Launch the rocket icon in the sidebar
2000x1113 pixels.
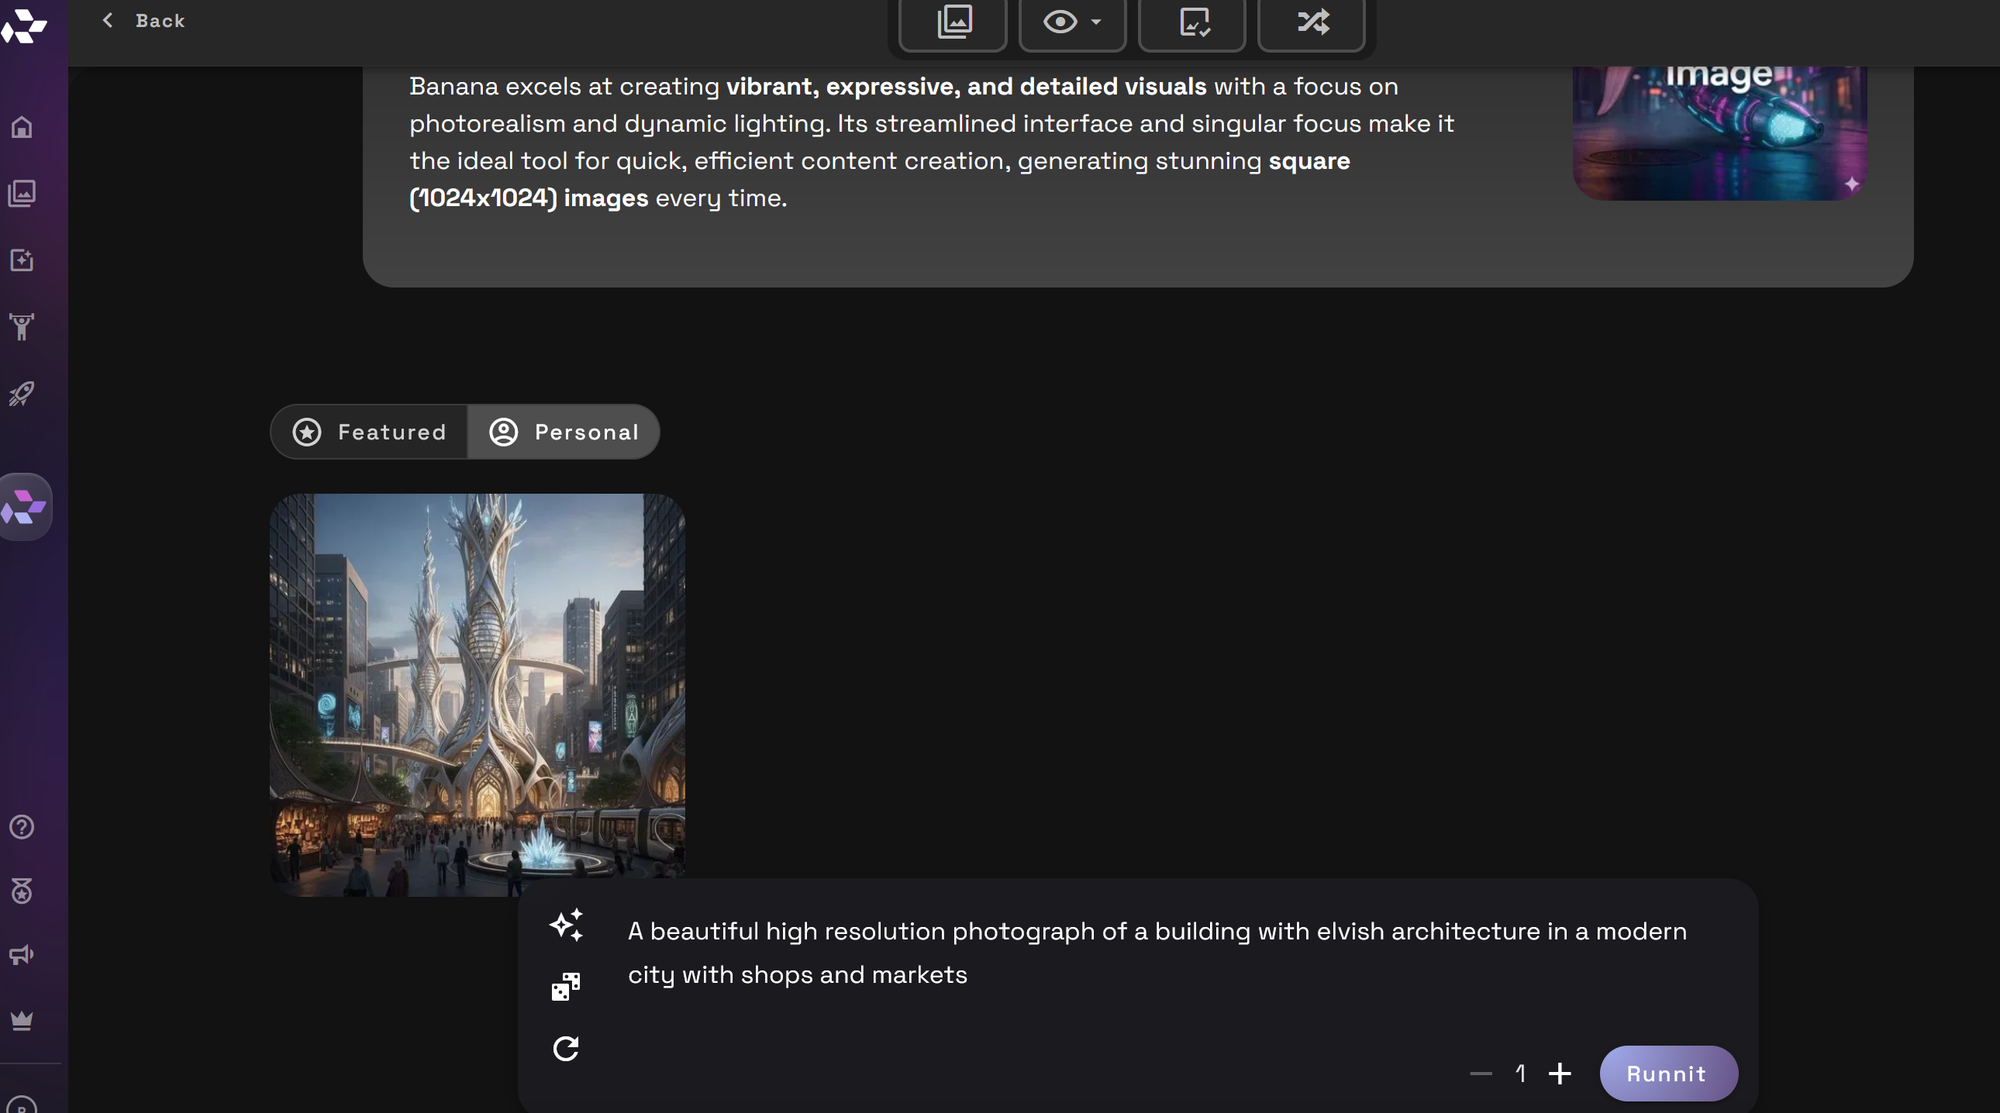coord(21,393)
